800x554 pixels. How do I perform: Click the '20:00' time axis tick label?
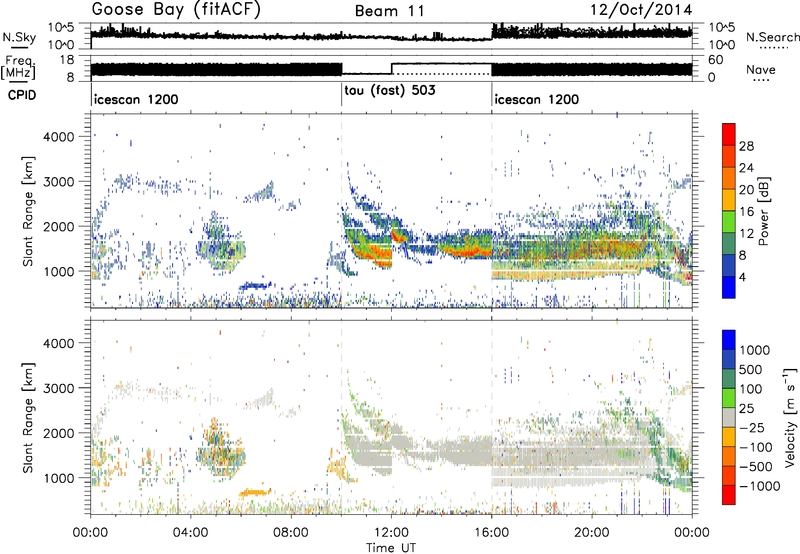coord(592,533)
